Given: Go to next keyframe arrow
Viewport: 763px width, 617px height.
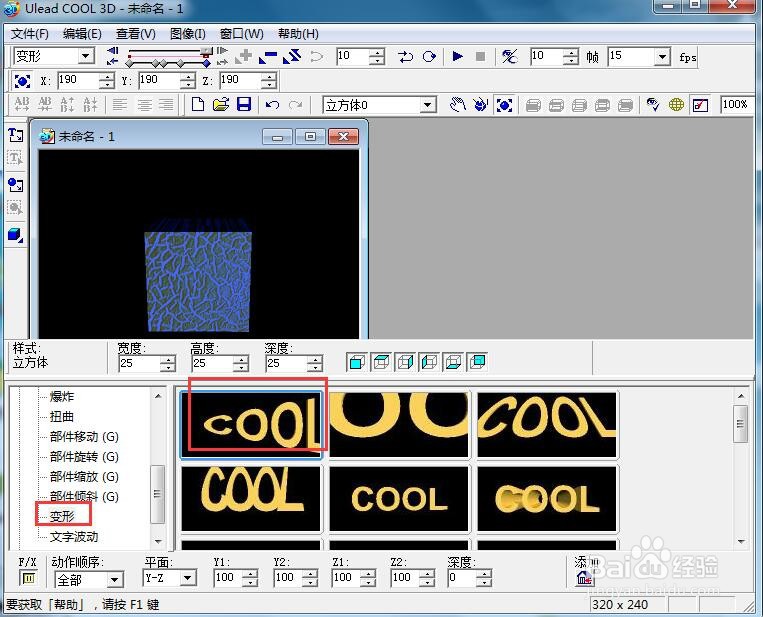Looking at the screenshot, I should point(222,61).
